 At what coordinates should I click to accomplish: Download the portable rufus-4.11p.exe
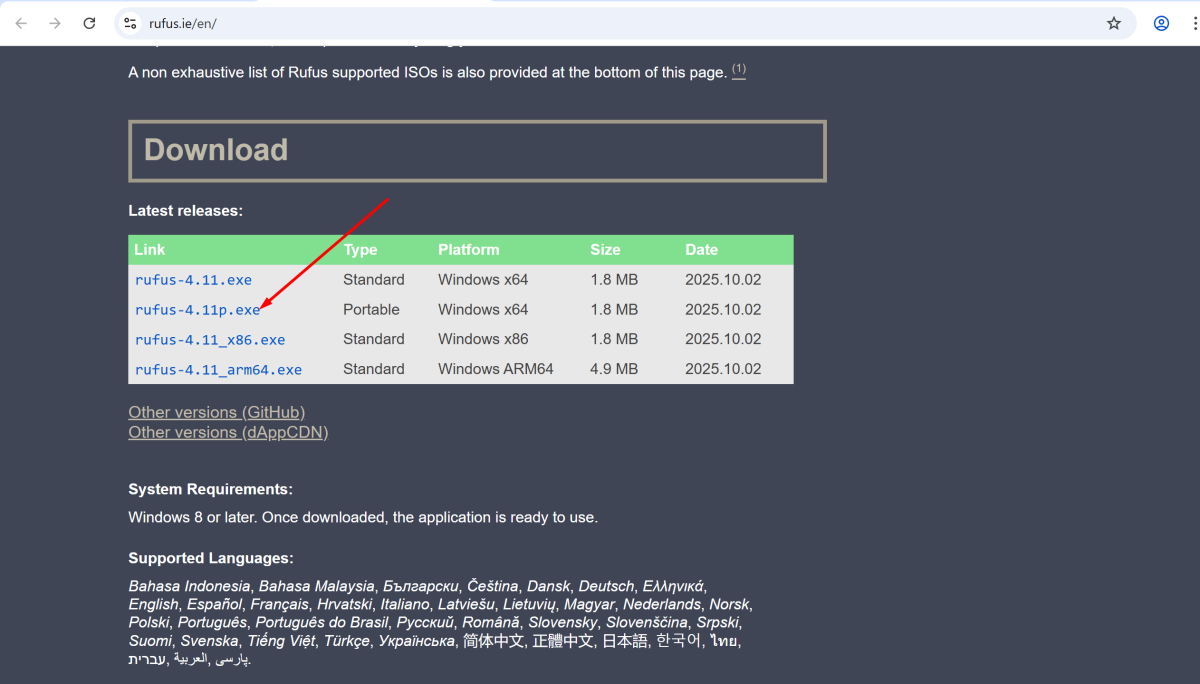(197, 310)
